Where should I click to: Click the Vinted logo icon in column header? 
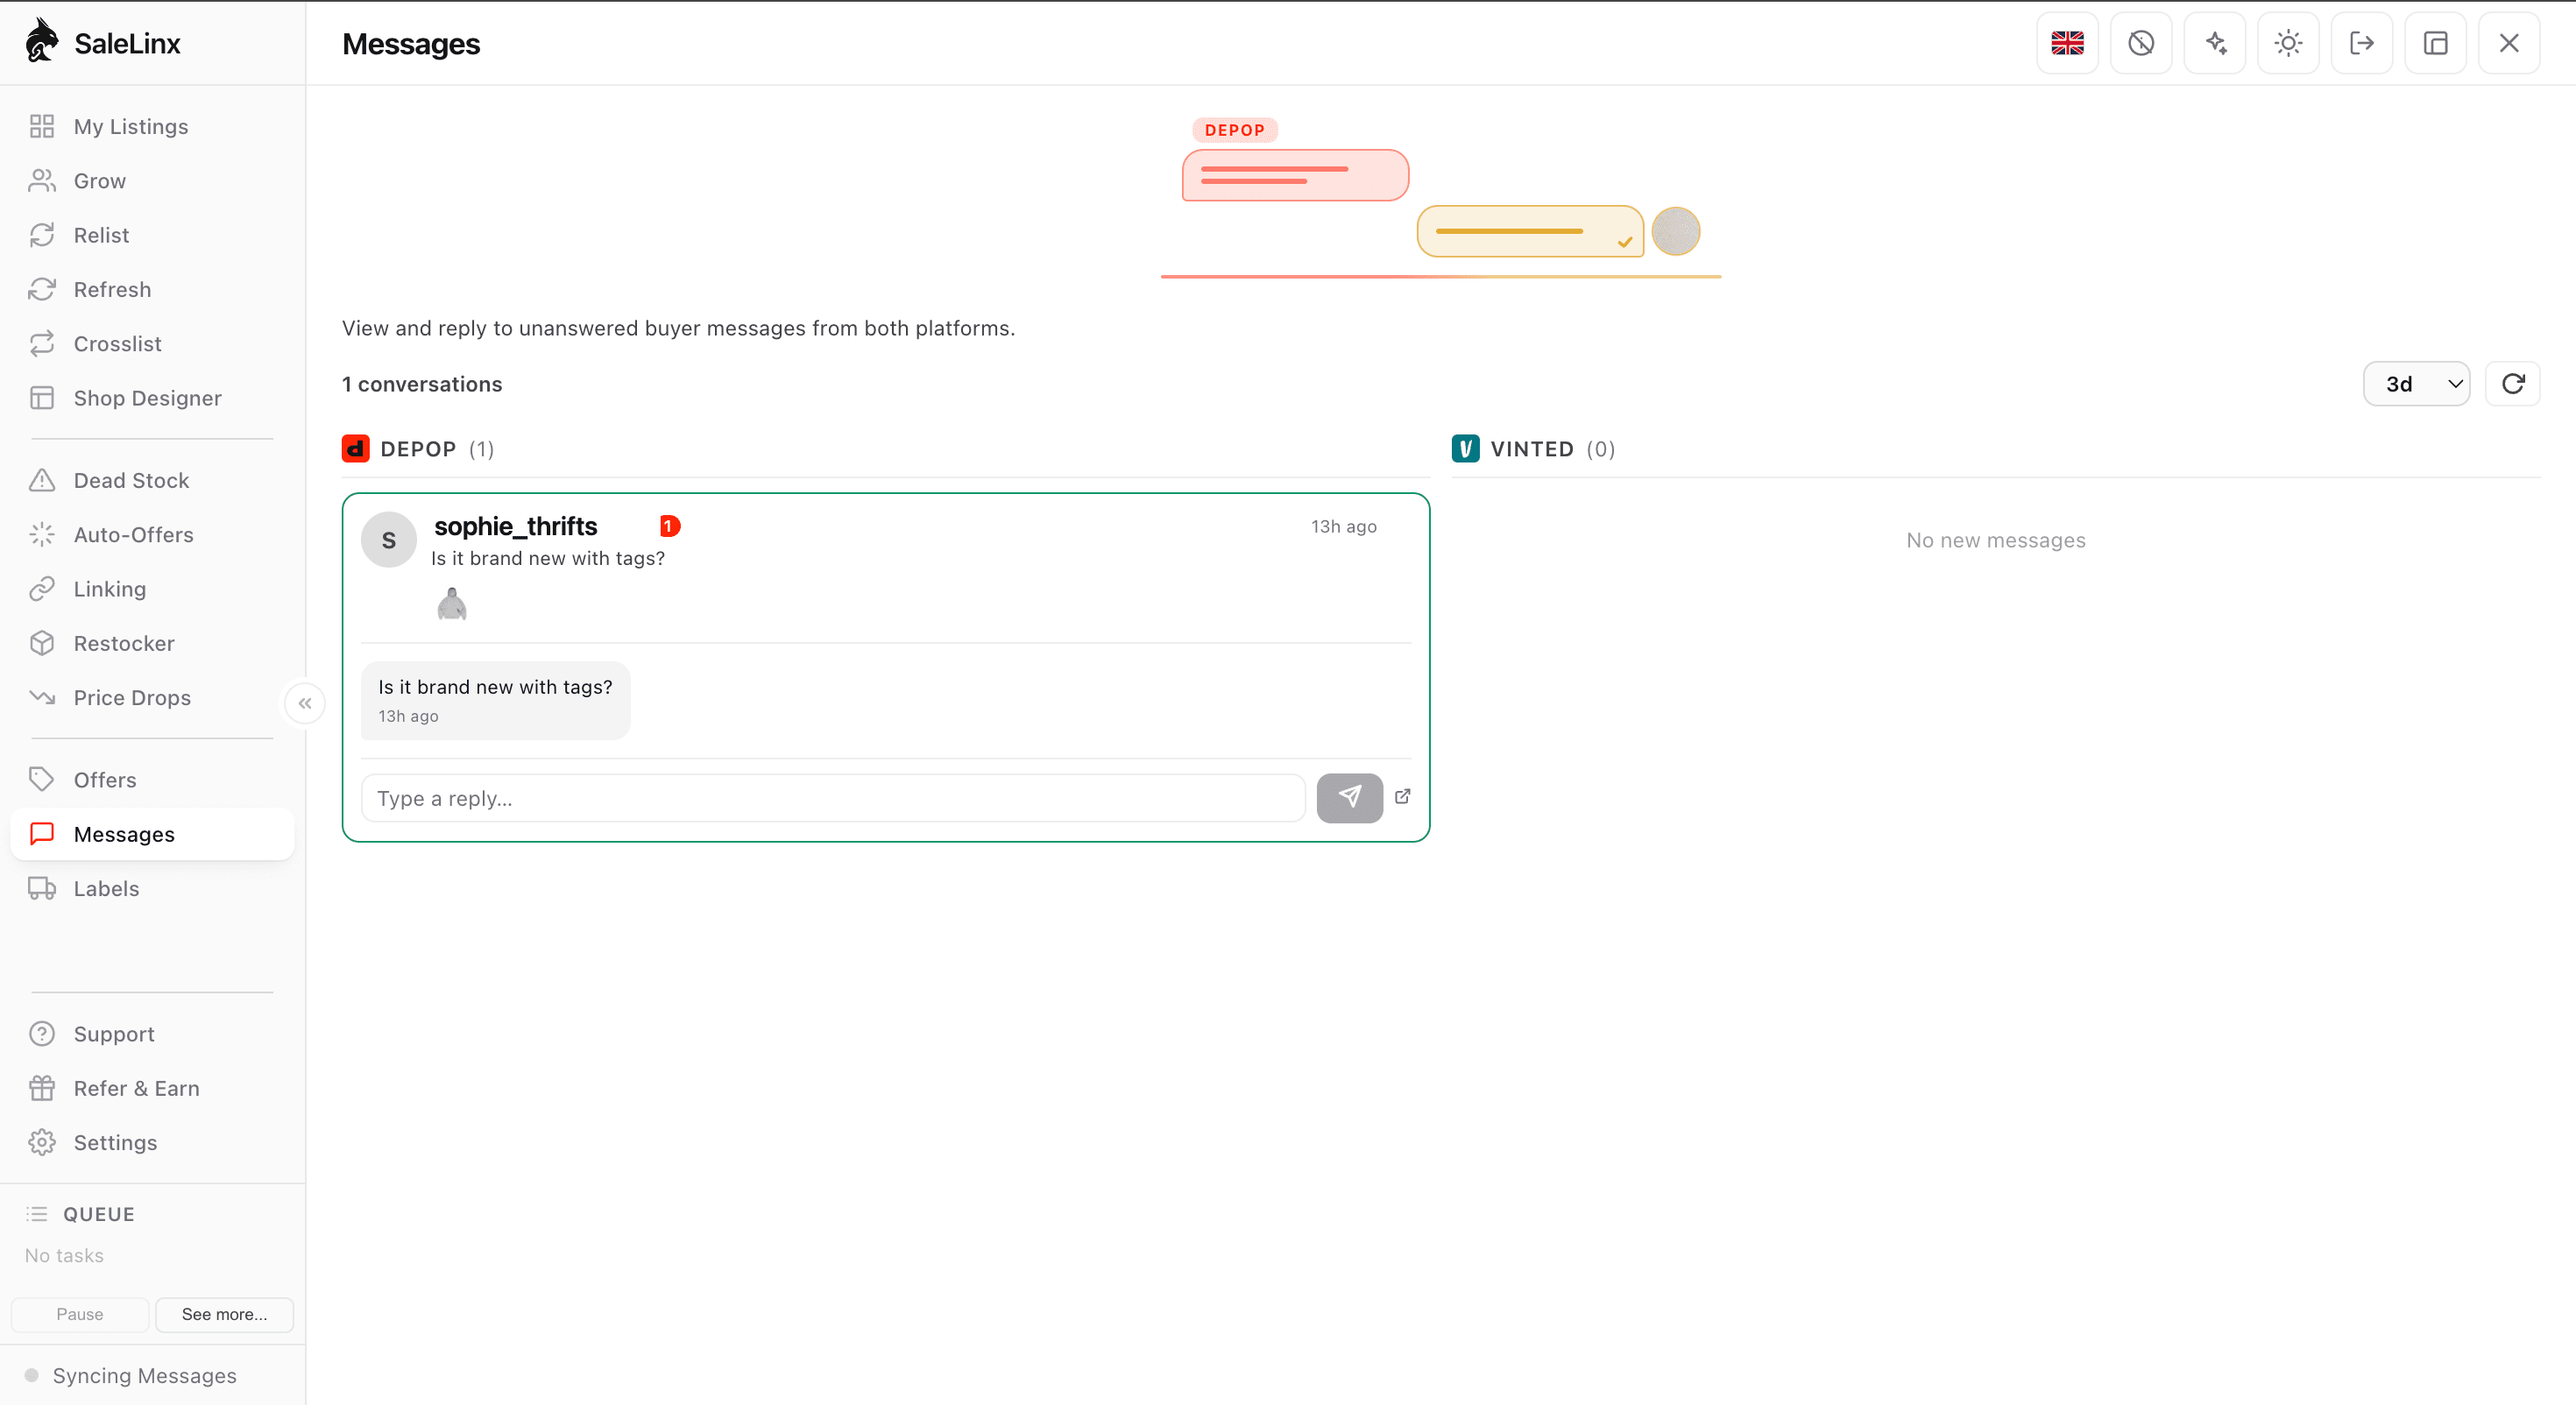[x=1465, y=449]
